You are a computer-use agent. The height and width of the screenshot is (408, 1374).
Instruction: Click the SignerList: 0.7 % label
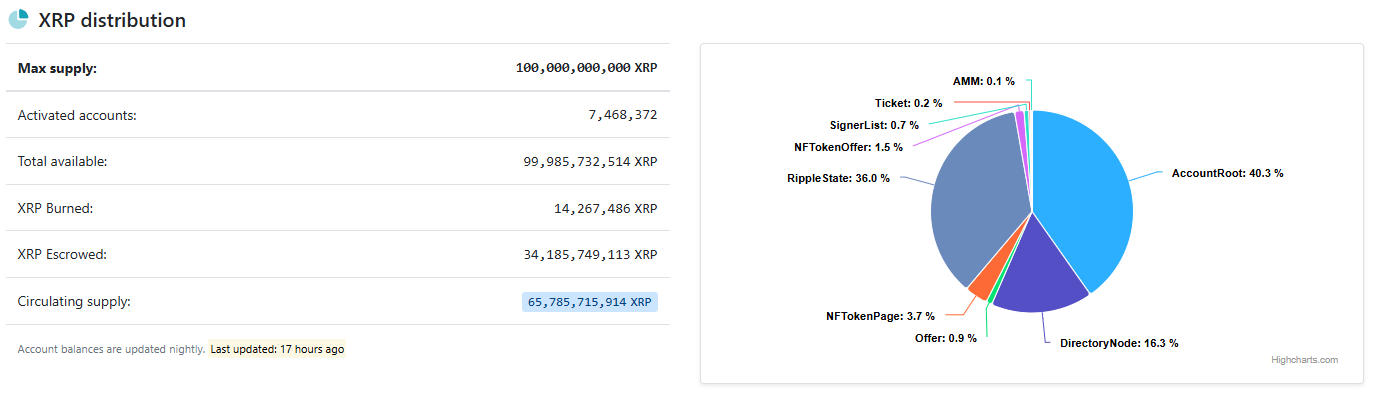[x=874, y=125]
